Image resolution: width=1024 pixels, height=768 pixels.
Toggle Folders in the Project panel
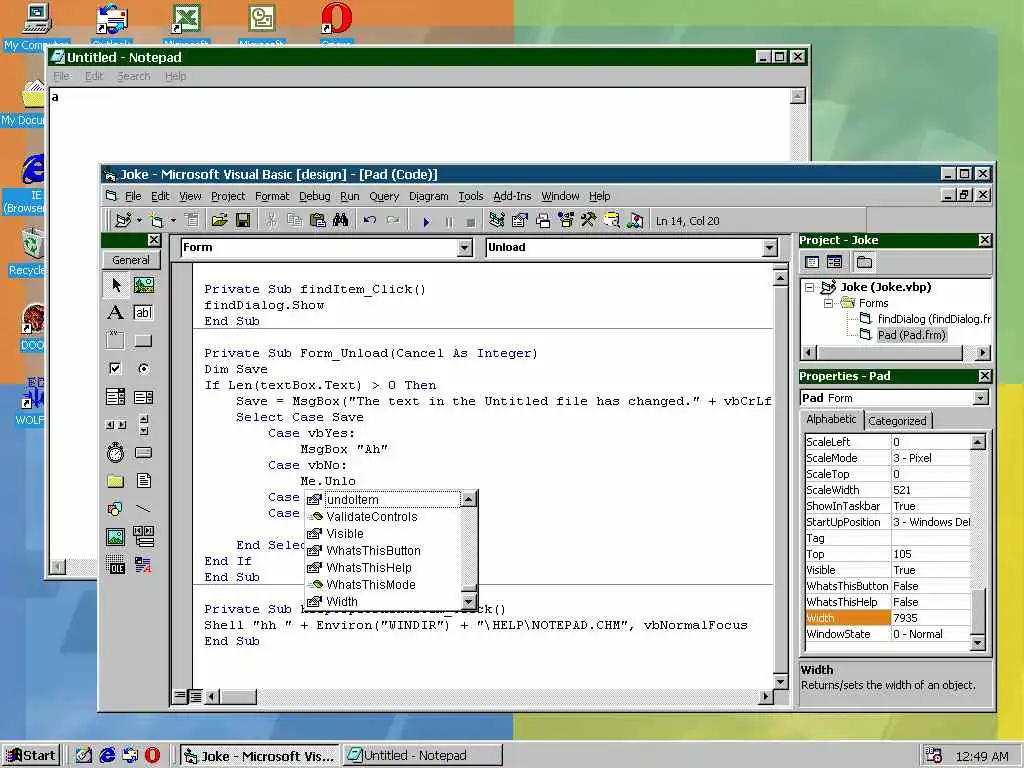coord(864,262)
